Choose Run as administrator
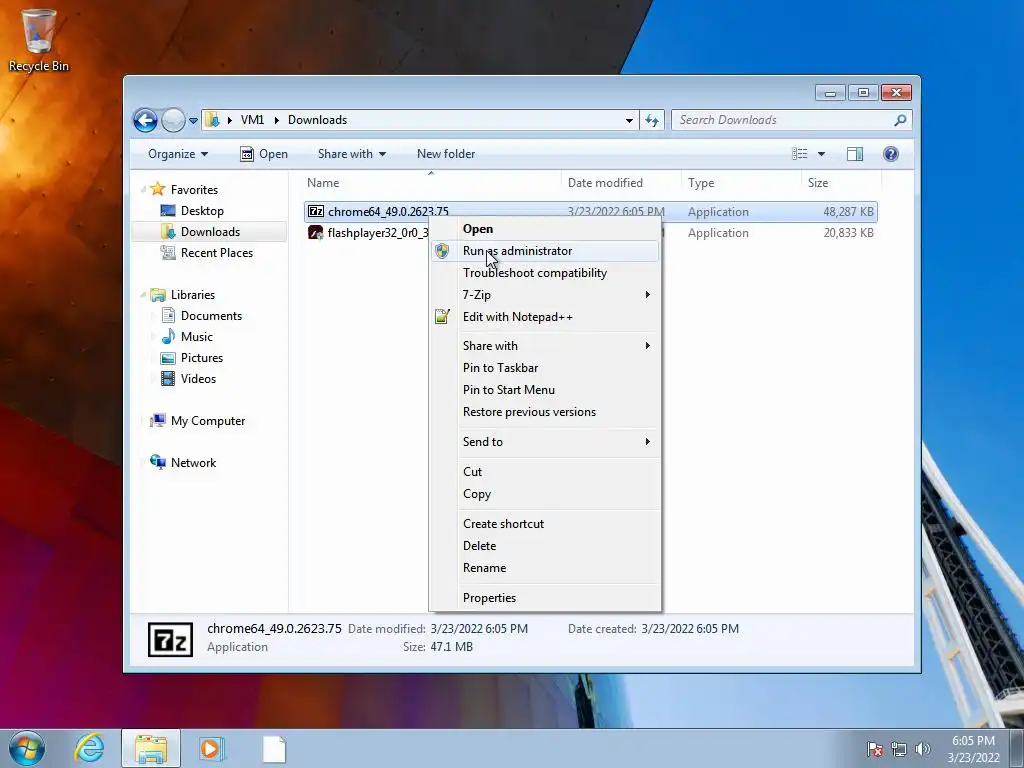 click(x=545, y=251)
